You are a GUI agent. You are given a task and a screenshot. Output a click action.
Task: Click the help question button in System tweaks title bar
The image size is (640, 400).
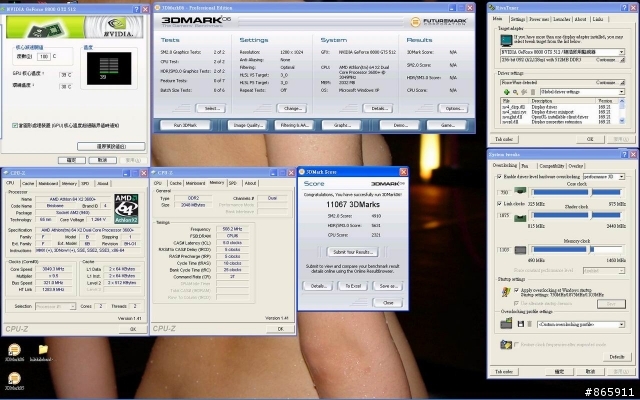pyautogui.click(x=624, y=154)
